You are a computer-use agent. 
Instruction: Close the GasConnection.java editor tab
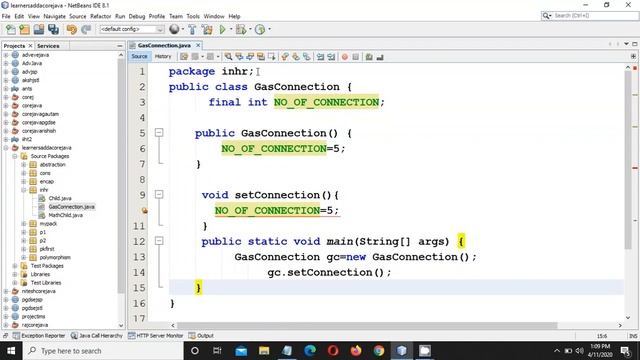click(198, 45)
